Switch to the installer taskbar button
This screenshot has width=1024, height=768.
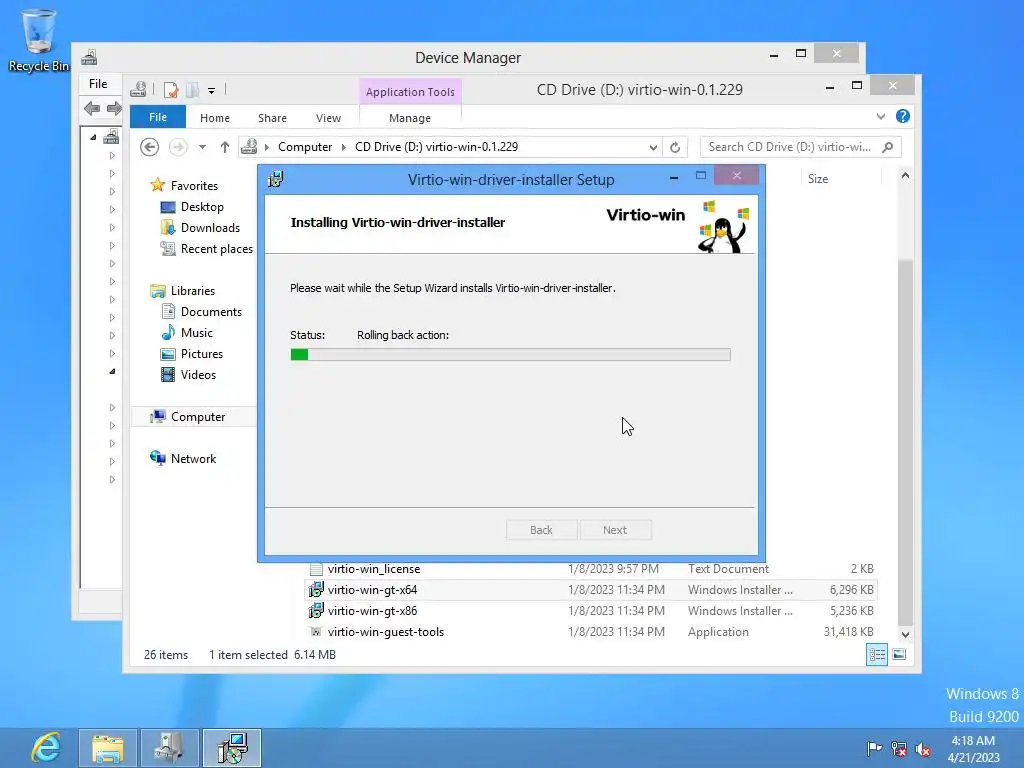232,748
